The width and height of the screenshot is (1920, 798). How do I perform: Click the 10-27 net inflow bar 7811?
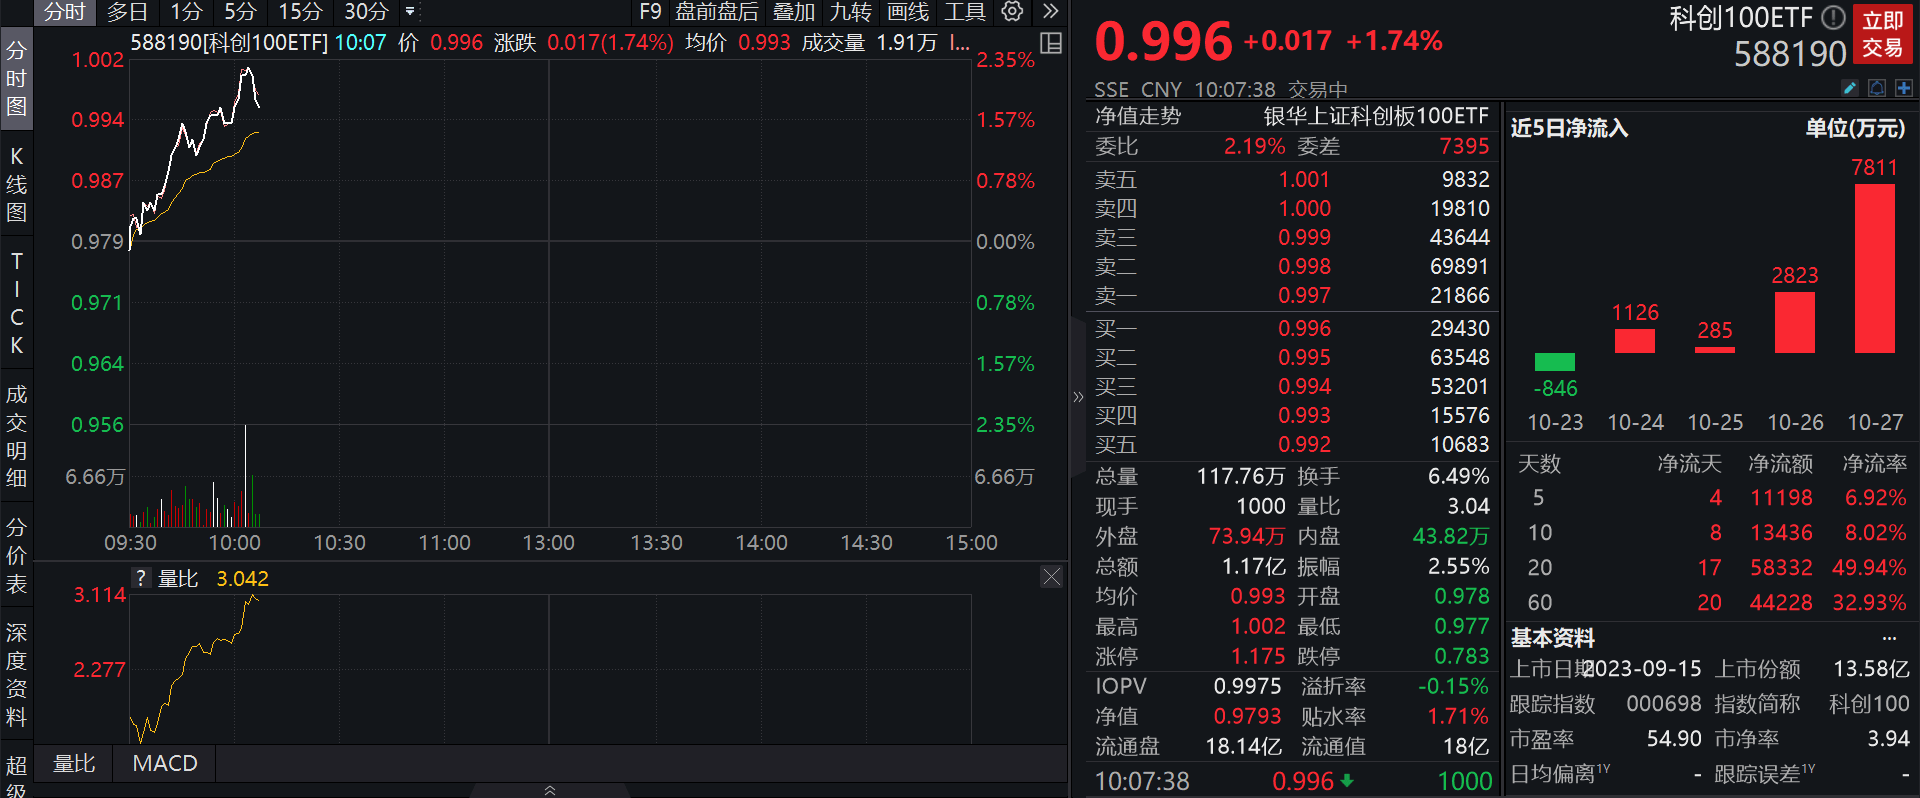1875,268
